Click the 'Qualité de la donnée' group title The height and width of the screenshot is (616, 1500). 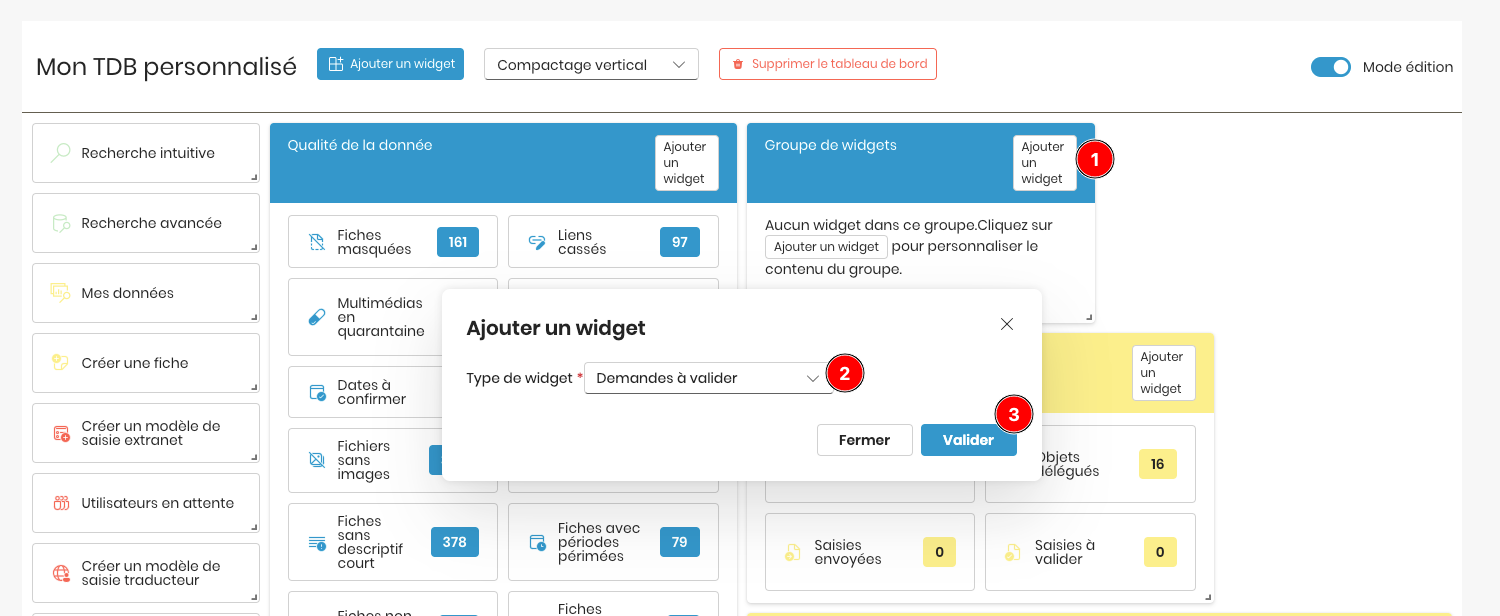pyautogui.click(x=360, y=145)
